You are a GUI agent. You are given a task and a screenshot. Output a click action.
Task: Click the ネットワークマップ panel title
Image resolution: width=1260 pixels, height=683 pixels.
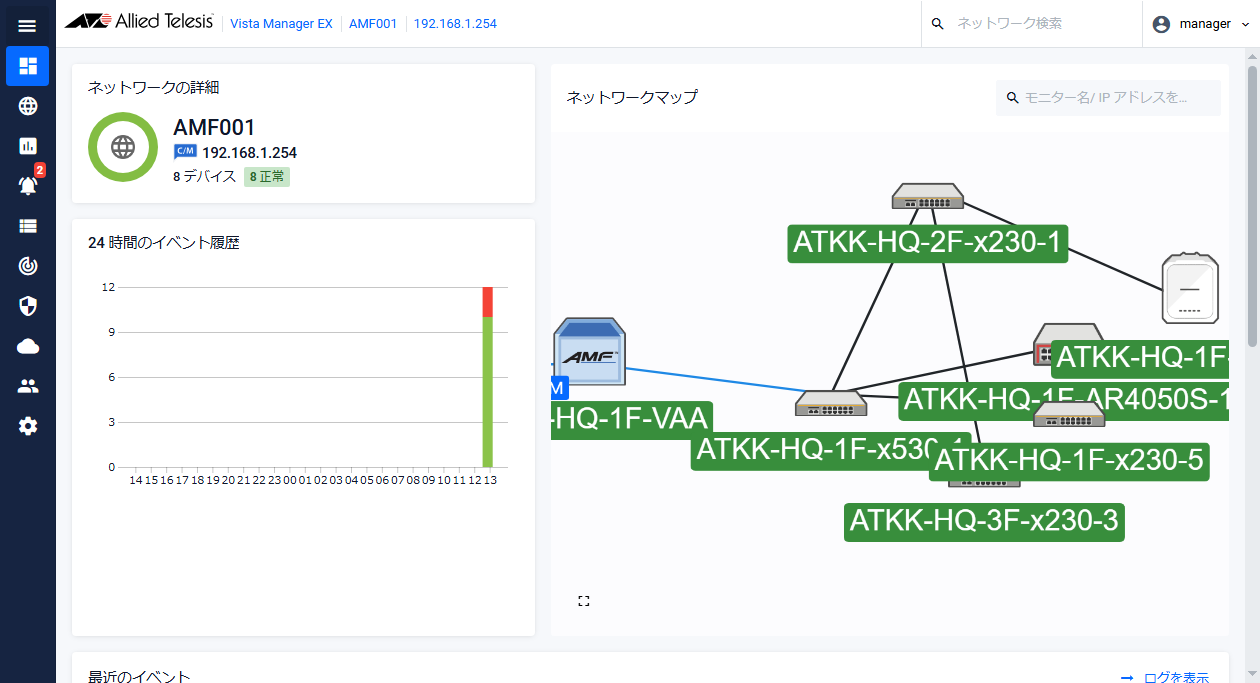632,97
